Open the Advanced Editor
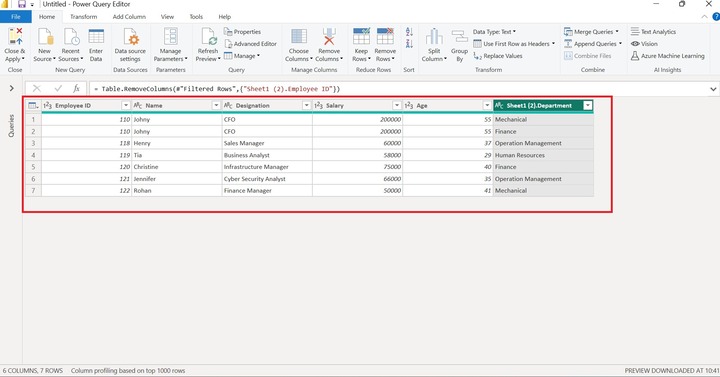This screenshot has height=377, width=720. click(250, 44)
